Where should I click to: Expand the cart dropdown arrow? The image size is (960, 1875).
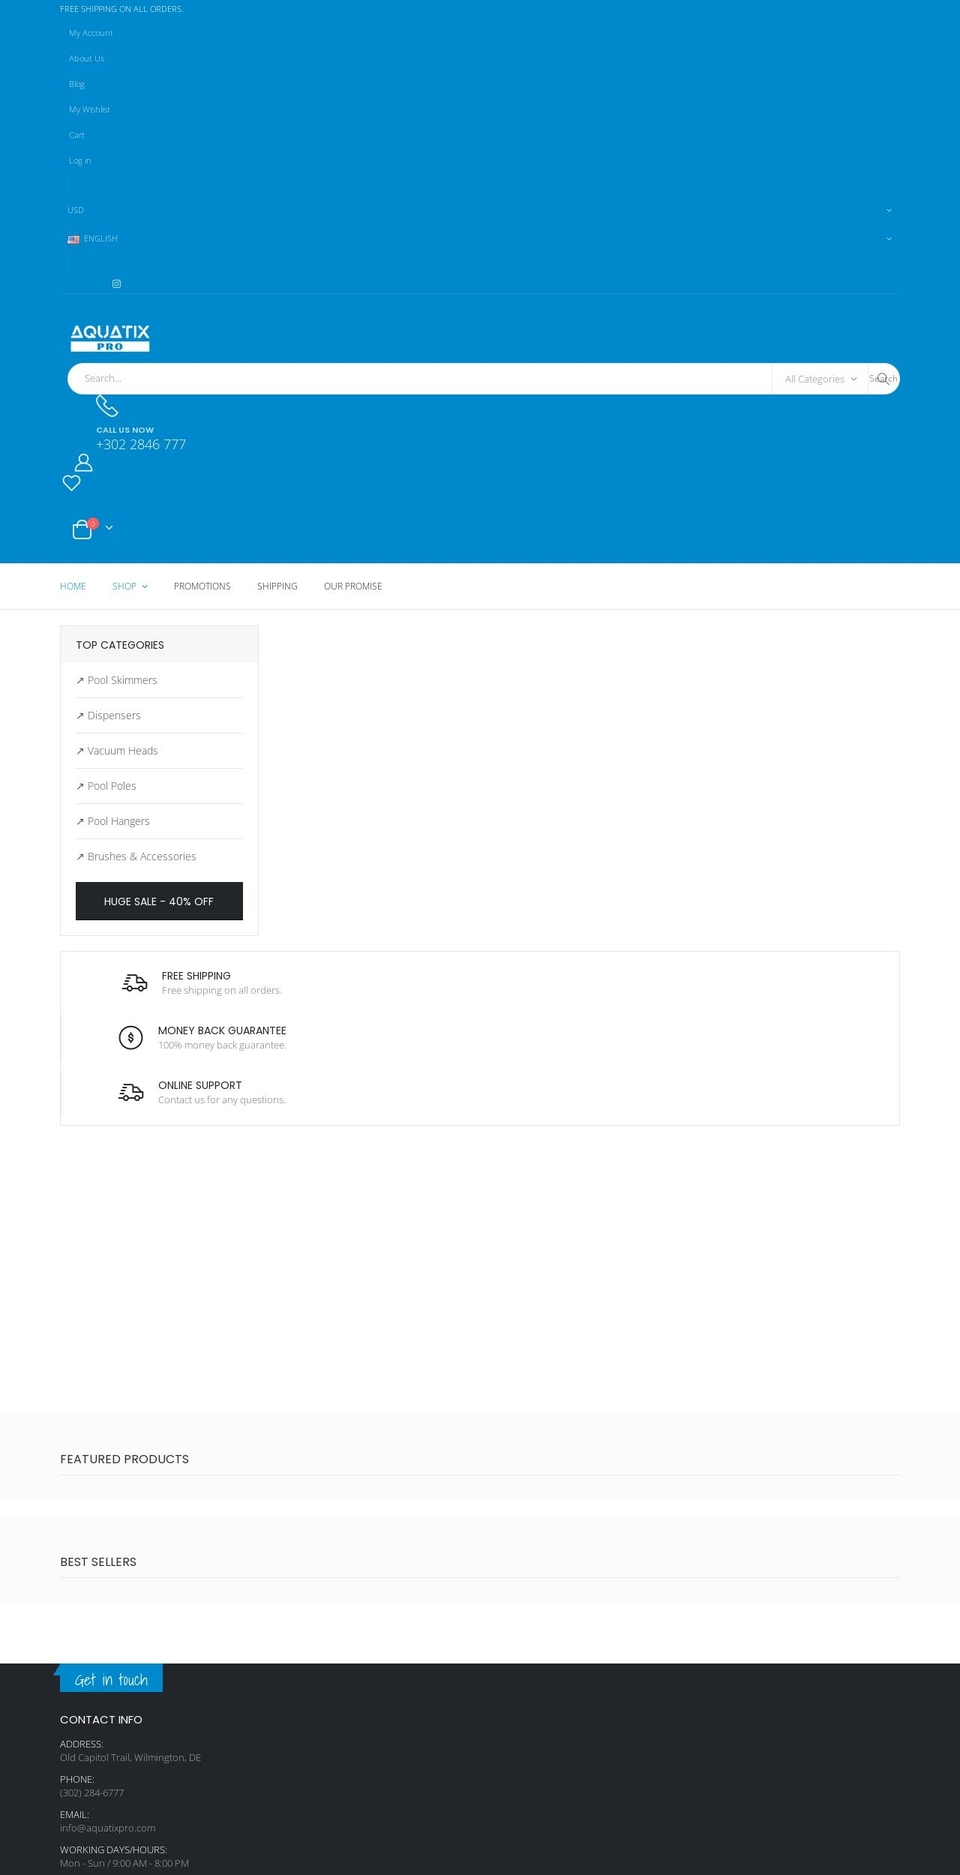109,527
